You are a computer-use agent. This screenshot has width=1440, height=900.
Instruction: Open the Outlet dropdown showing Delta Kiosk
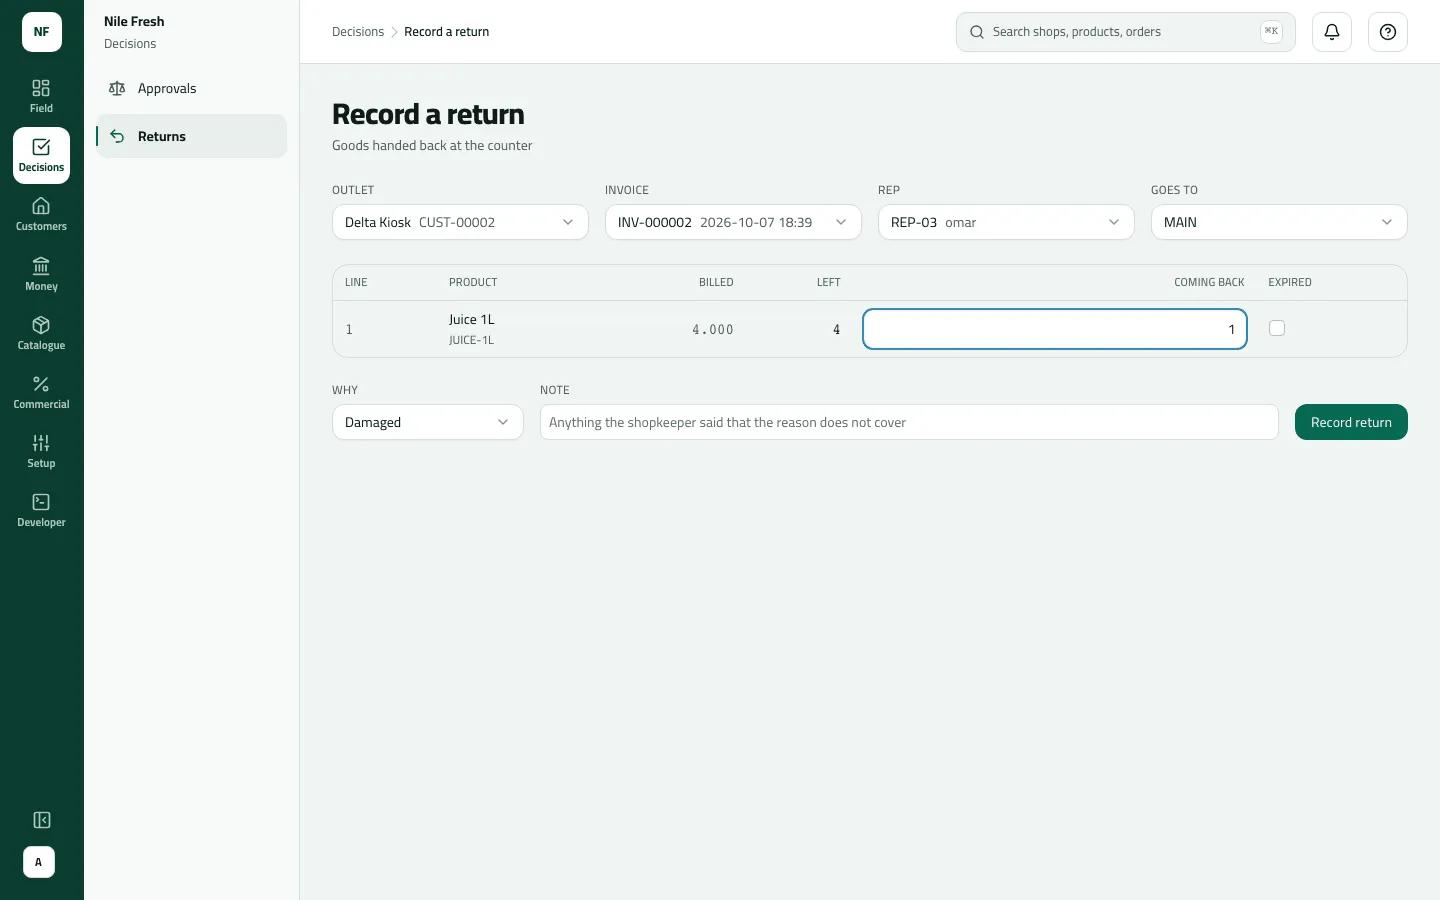tap(460, 222)
